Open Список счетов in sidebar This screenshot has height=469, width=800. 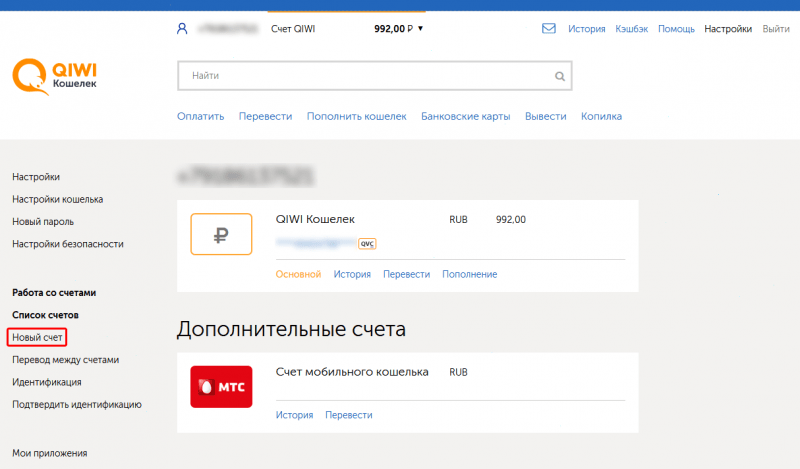[x=45, y=315]
